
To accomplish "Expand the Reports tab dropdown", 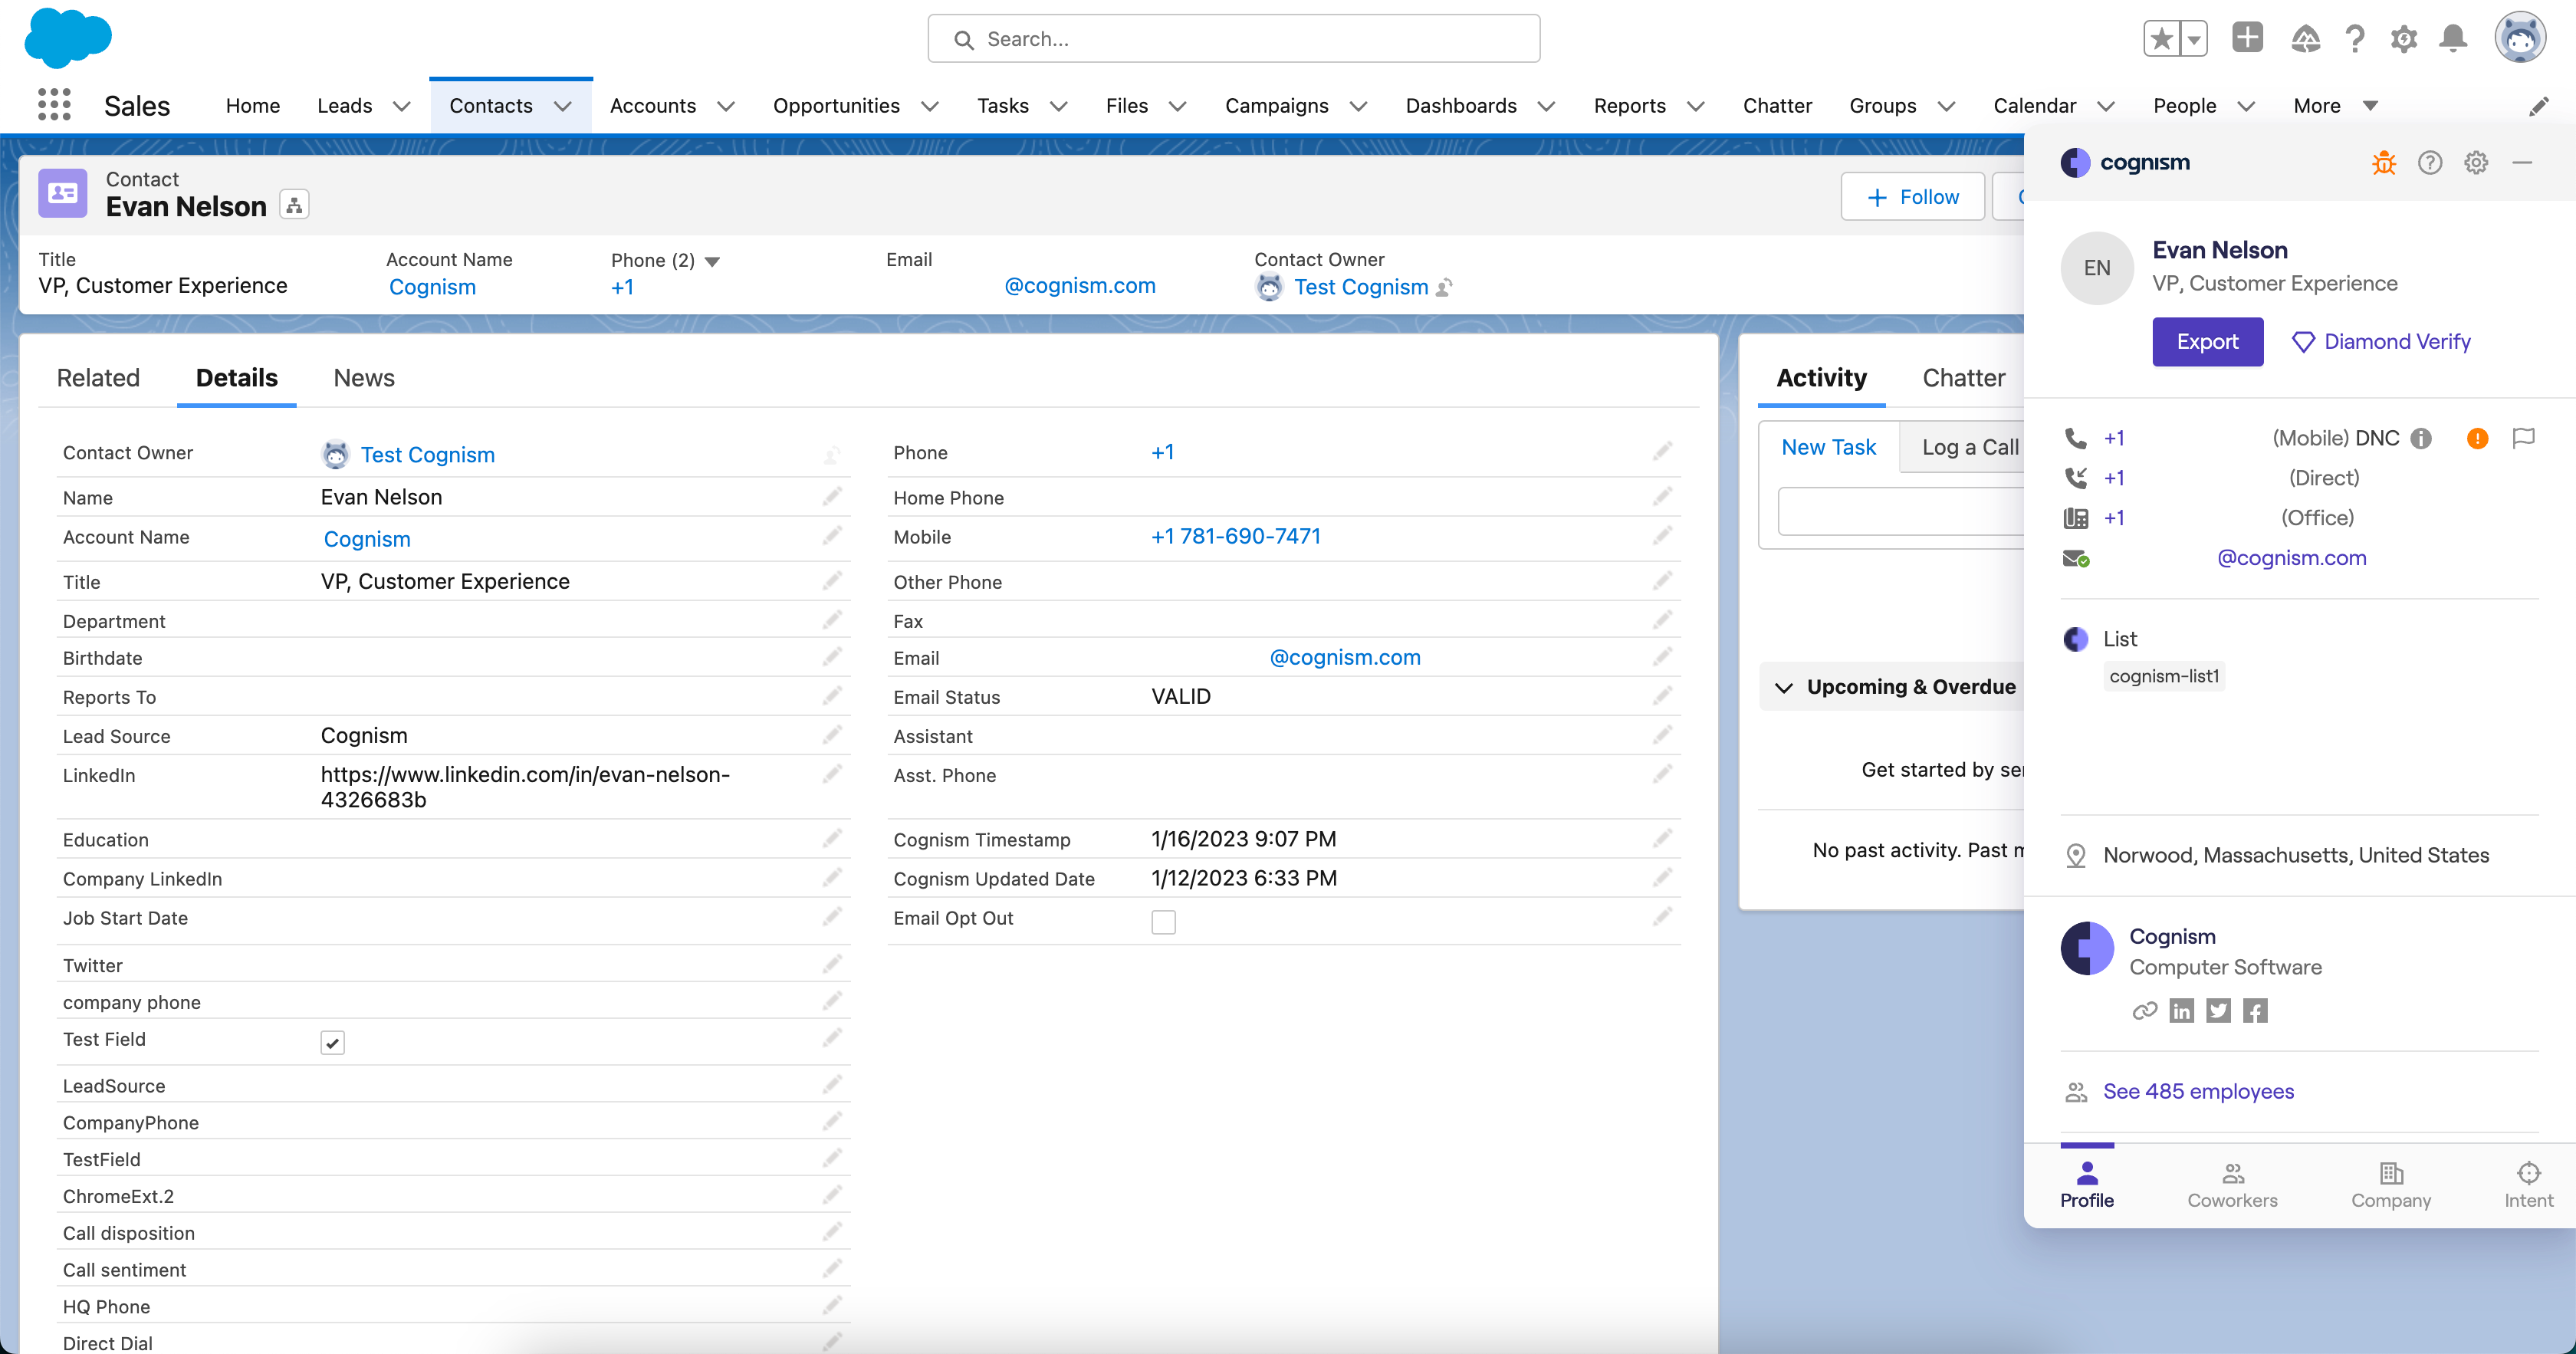I will (1696, 106).
